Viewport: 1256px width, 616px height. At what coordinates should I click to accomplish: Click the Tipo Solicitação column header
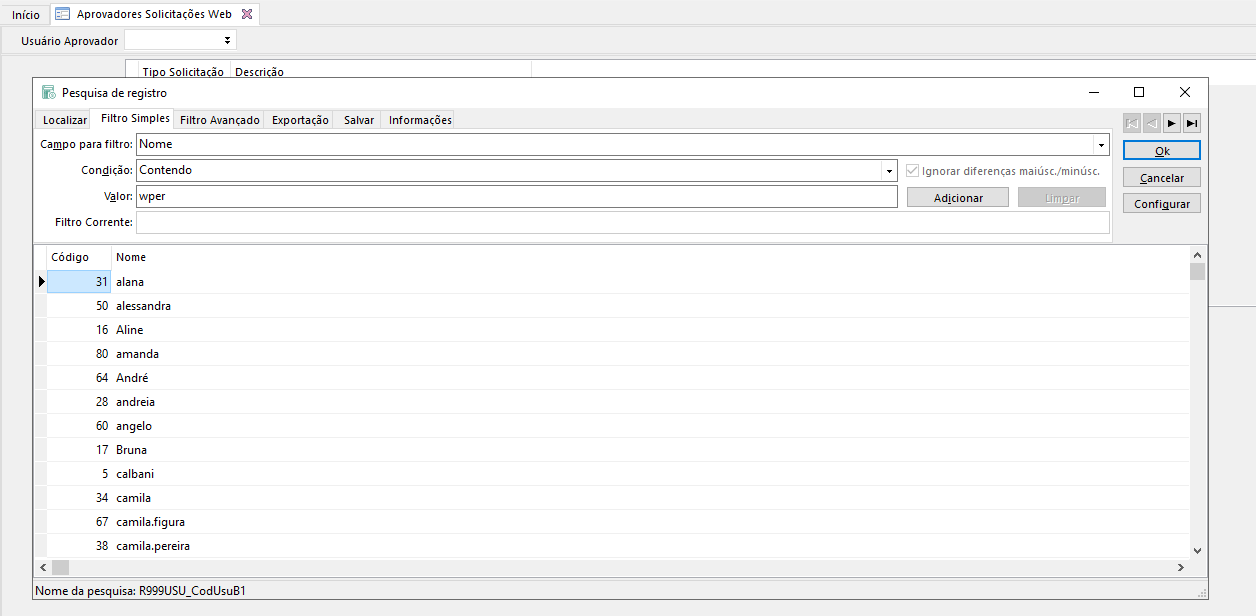tap(183, 72)
